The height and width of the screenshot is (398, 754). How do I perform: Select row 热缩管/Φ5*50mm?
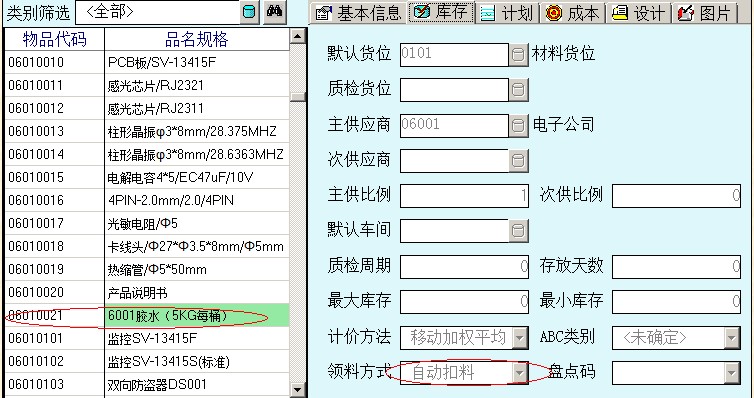pos(147,270)
